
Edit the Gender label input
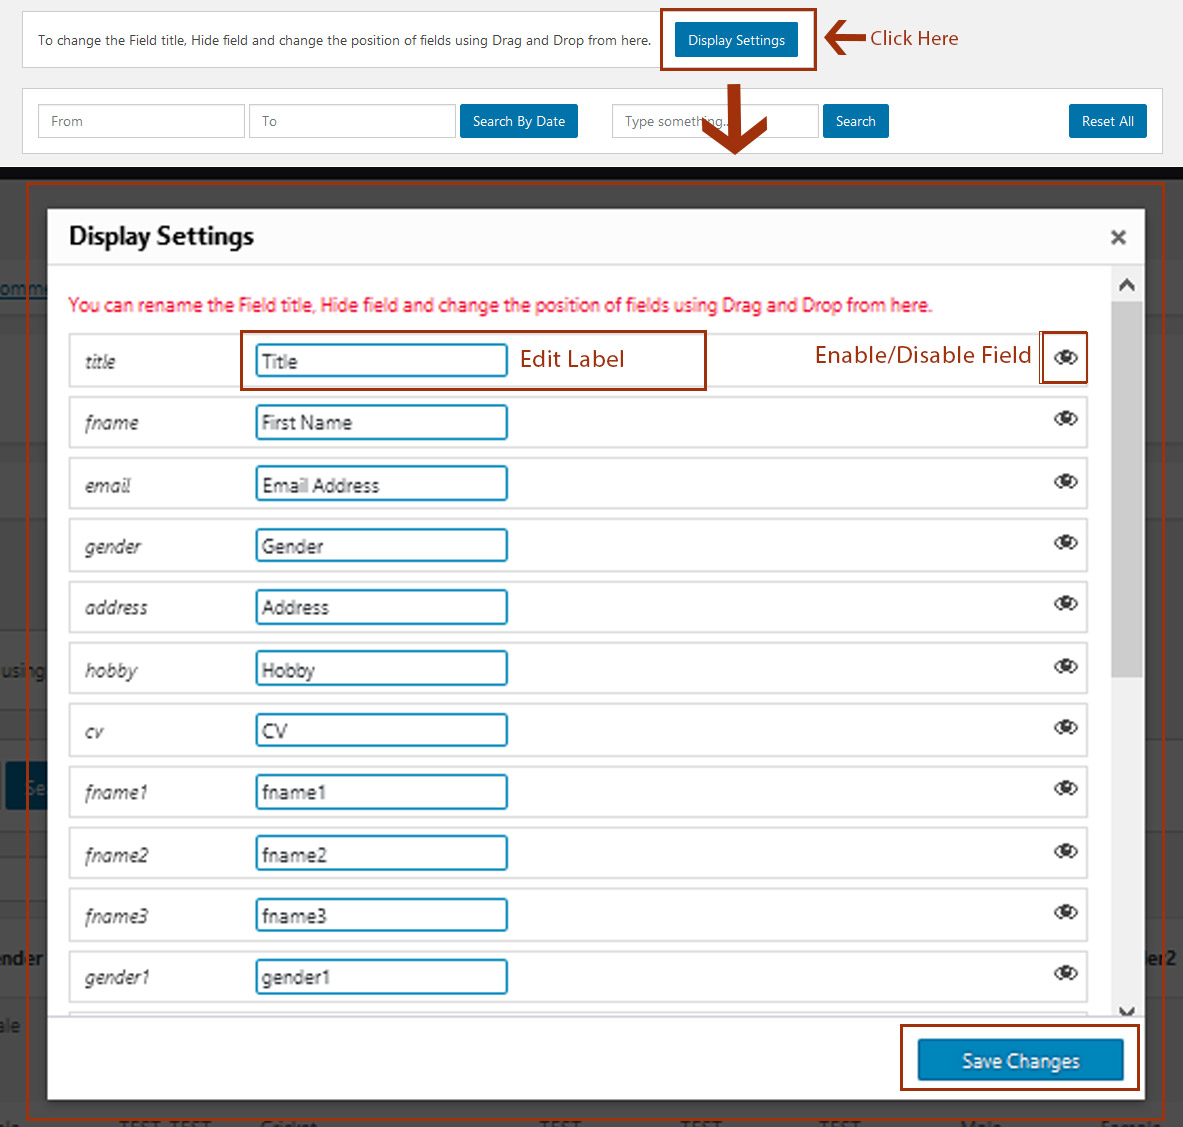(x=381, y=545)
